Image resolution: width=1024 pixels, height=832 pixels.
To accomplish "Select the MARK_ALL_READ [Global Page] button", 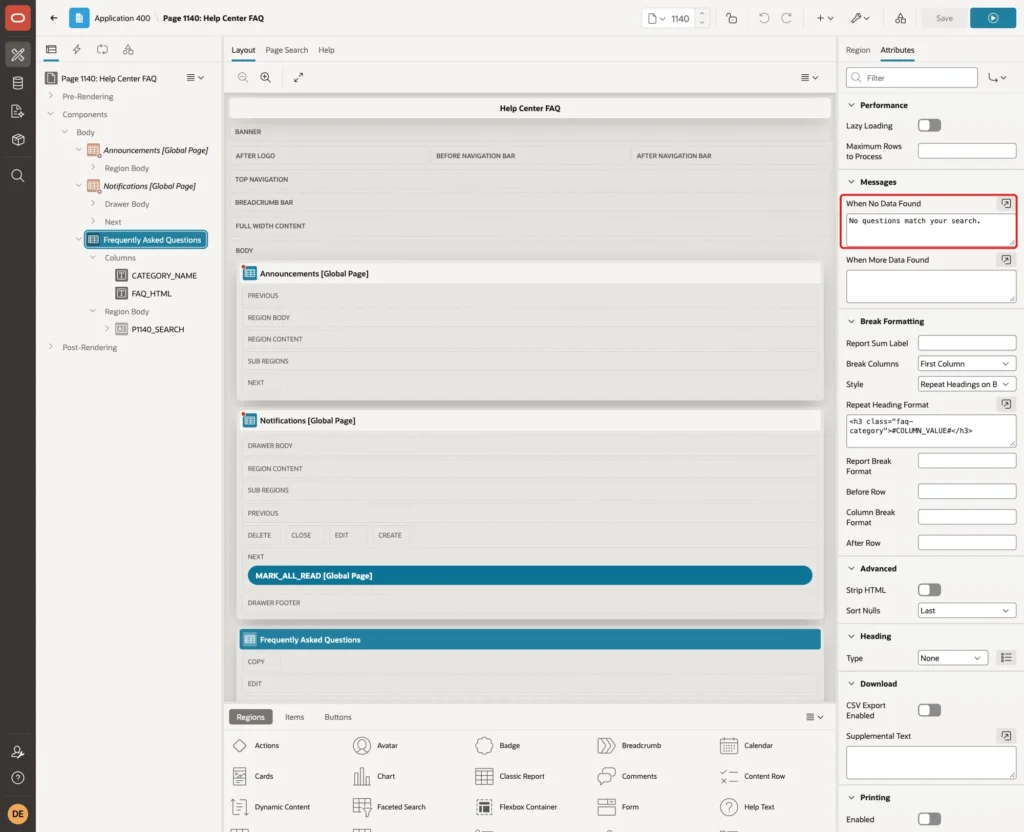I will (530, 575).
